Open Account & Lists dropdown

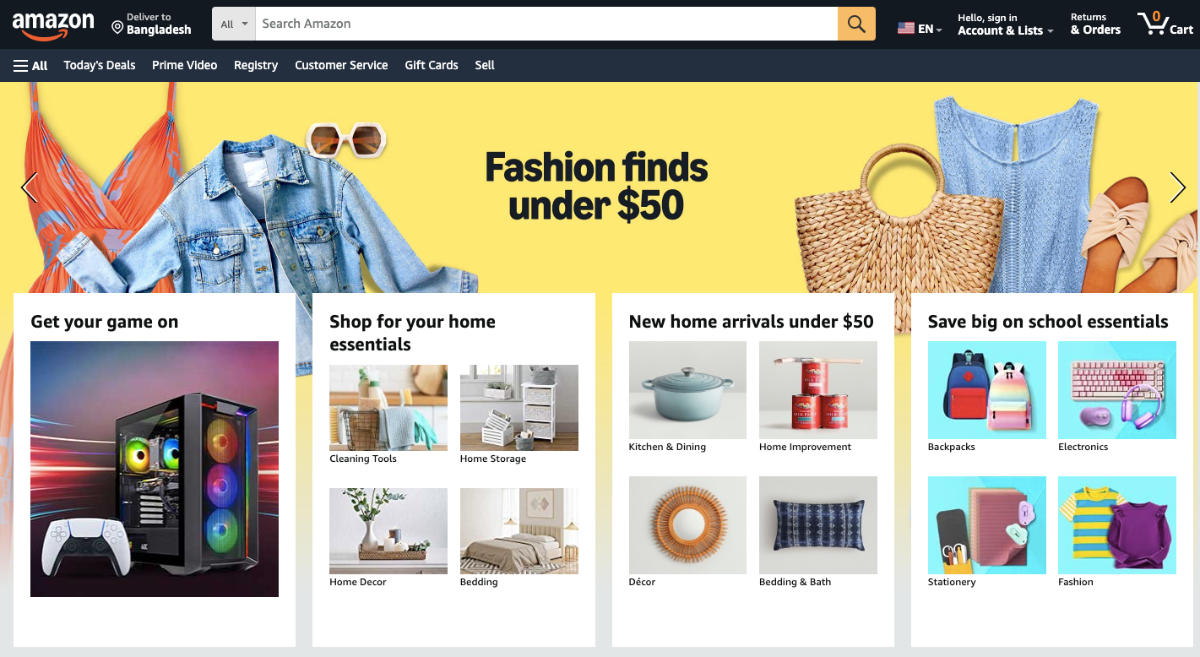coord(1005,24)
